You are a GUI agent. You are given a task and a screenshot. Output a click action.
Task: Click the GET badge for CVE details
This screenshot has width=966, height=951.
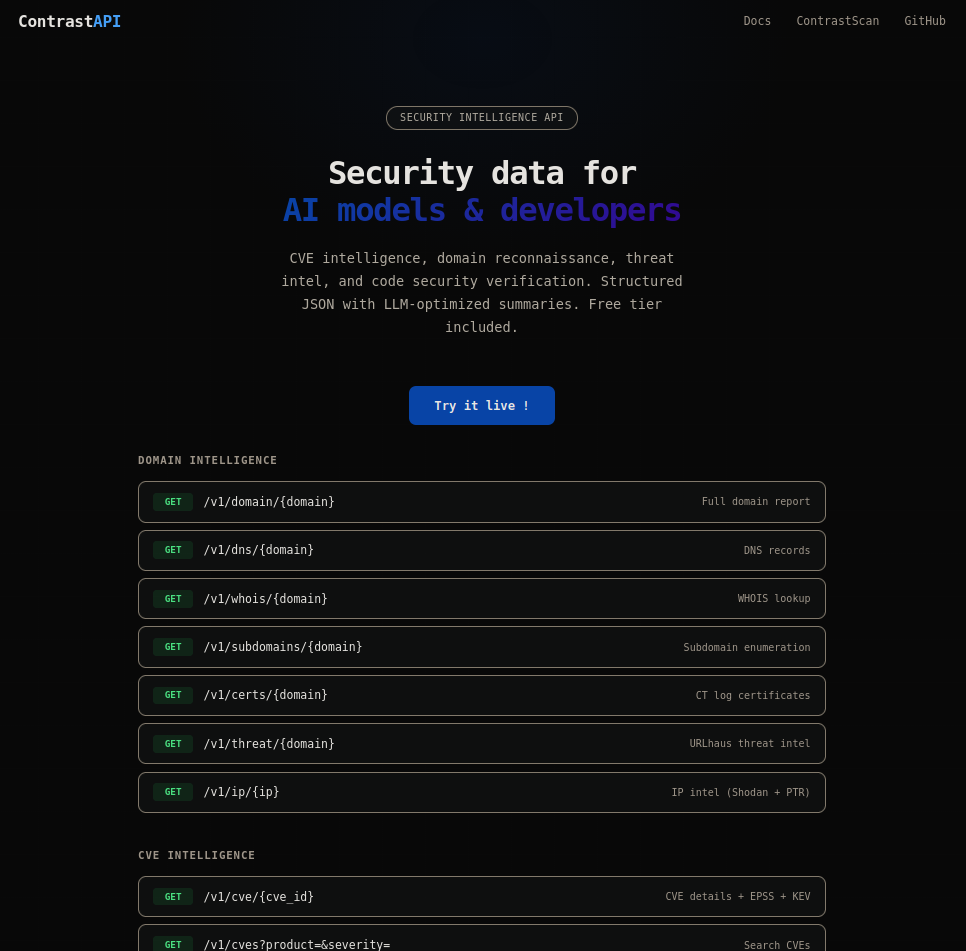173,897
